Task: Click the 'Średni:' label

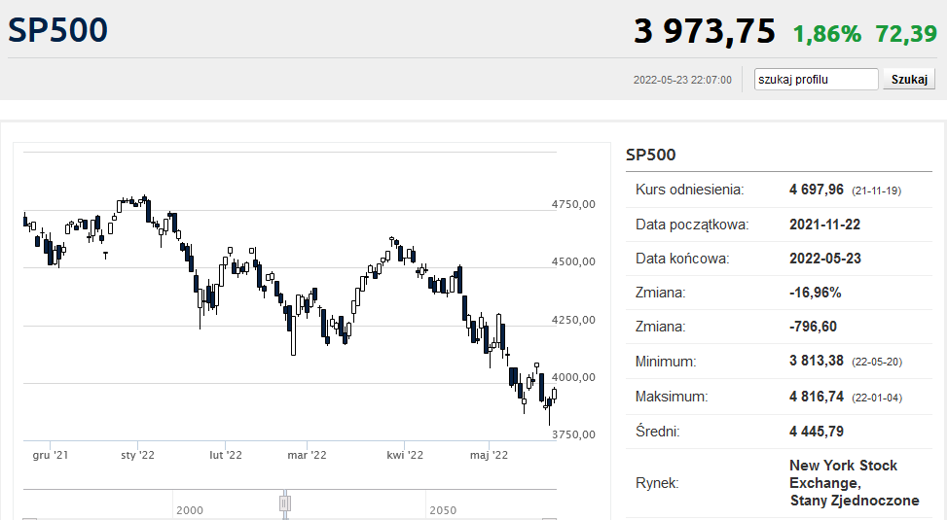Action: [657, 431]
